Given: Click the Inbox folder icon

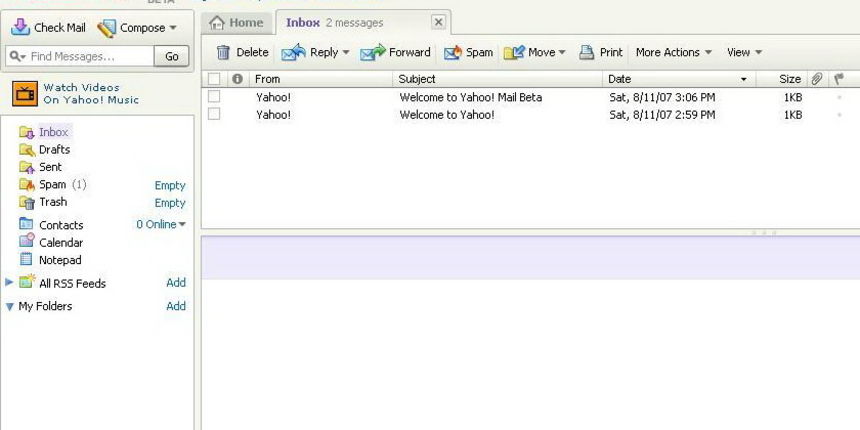Looking at the screenshot, I should [x=27, y=132].
